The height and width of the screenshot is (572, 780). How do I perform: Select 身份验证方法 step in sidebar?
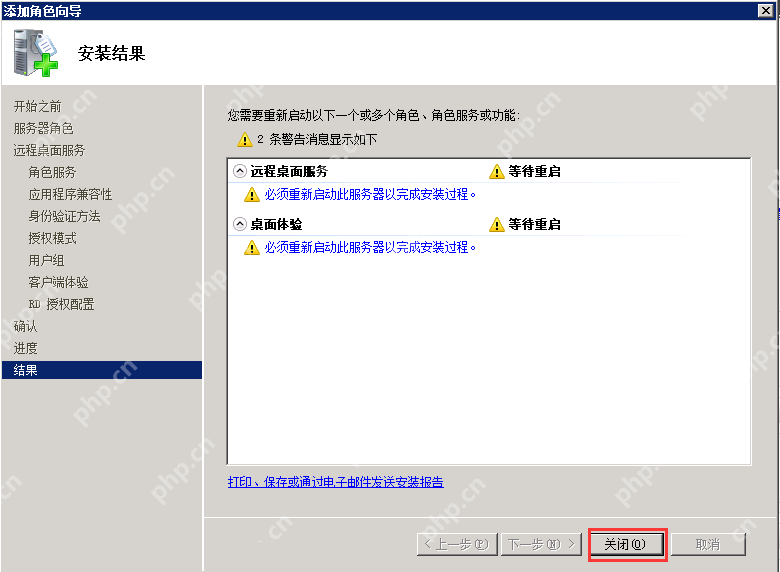point(64,216)
